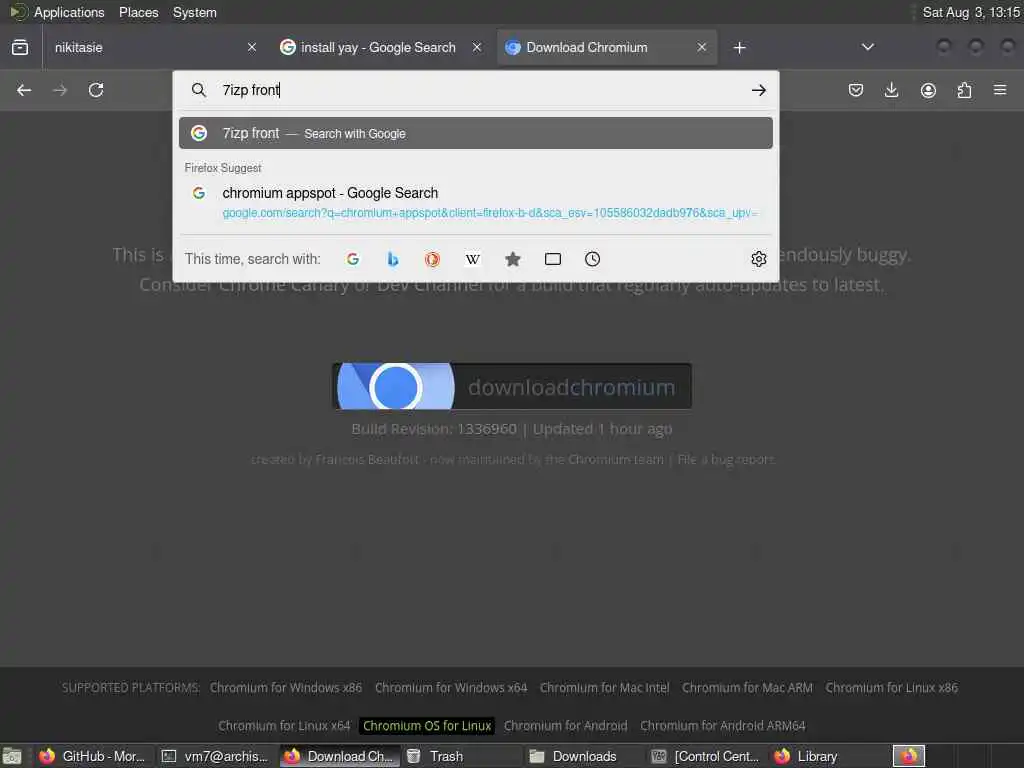The image size is (1024, 768).
Task: Open Chromium for Android ARM64 link
Action: 722,726
